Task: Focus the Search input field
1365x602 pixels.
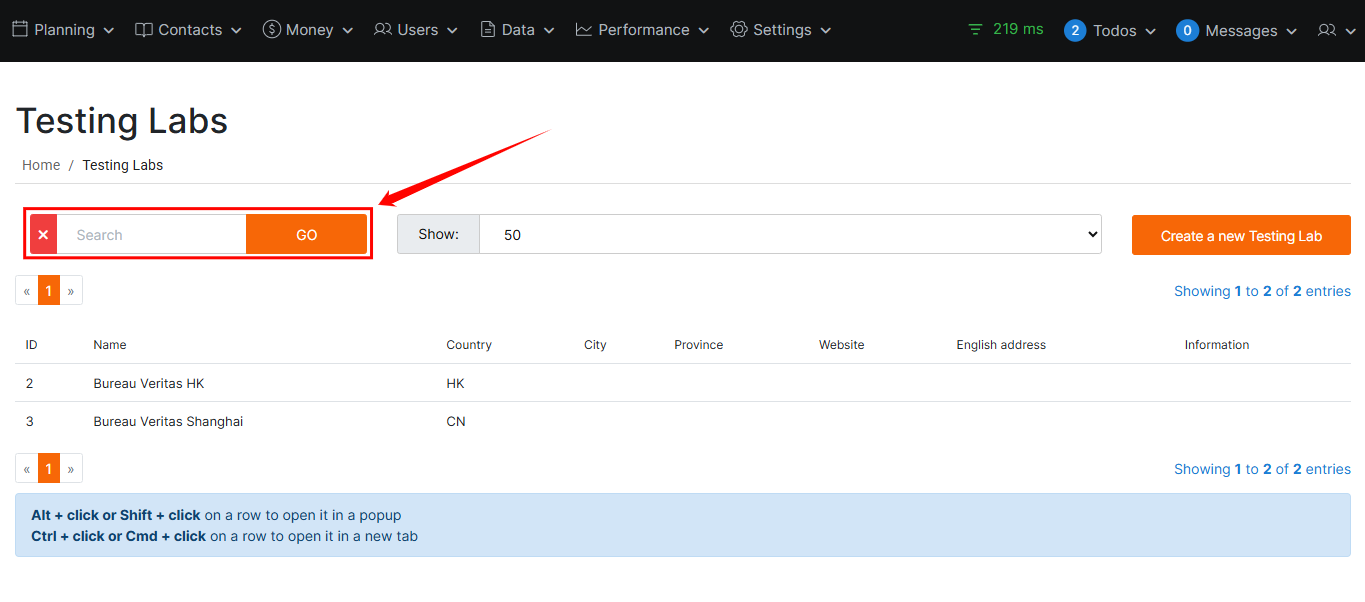Action: [151, 235]
